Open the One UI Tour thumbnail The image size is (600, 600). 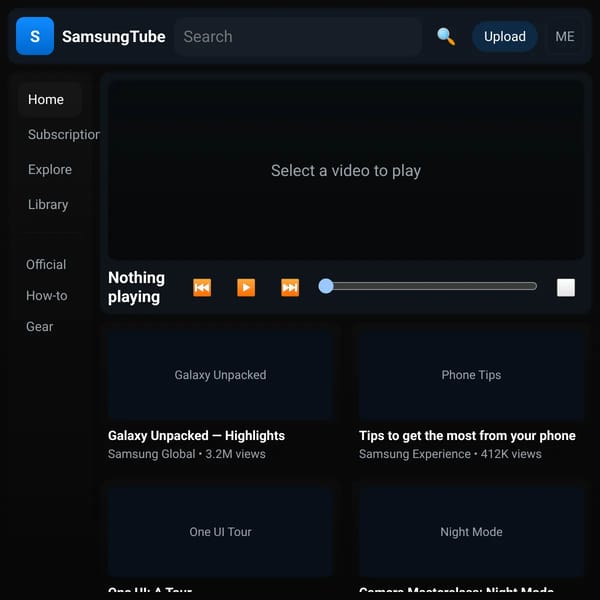(220, 532)
